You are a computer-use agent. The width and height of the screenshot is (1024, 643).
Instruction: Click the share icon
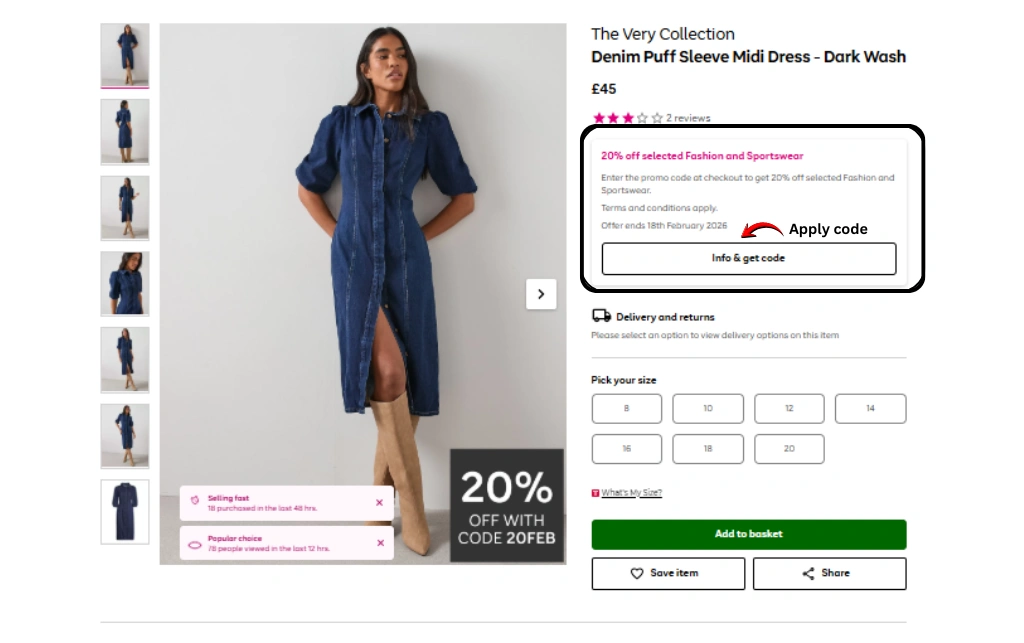click(808, 574)
